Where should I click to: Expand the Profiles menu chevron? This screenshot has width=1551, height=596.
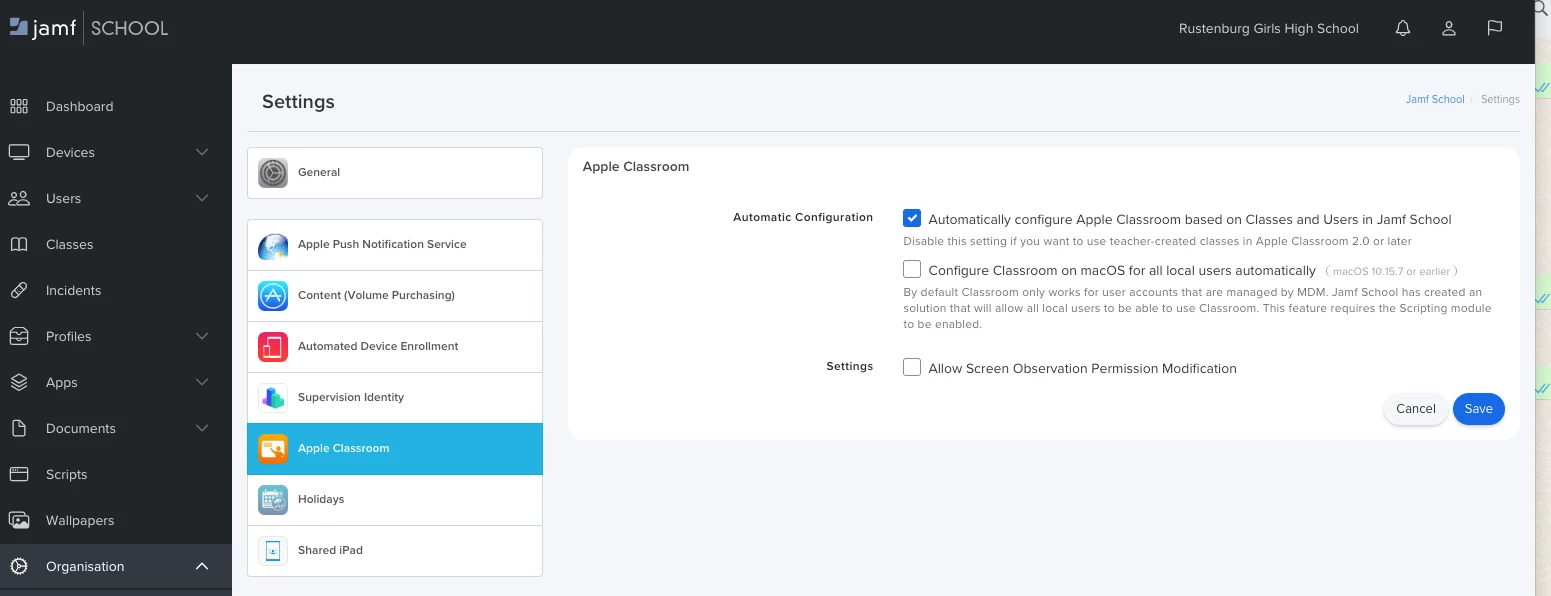tap(202, 336)
